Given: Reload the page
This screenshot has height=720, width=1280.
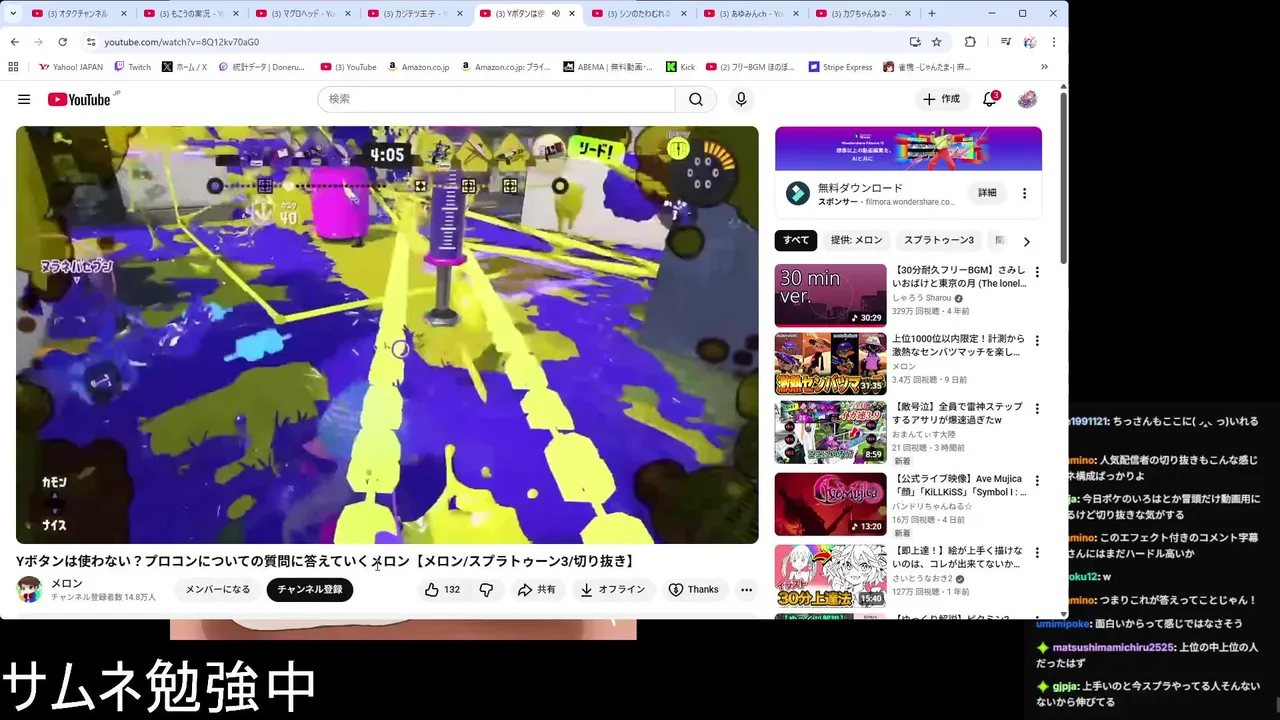Looking at the screenshot, I should coord(62,42).
